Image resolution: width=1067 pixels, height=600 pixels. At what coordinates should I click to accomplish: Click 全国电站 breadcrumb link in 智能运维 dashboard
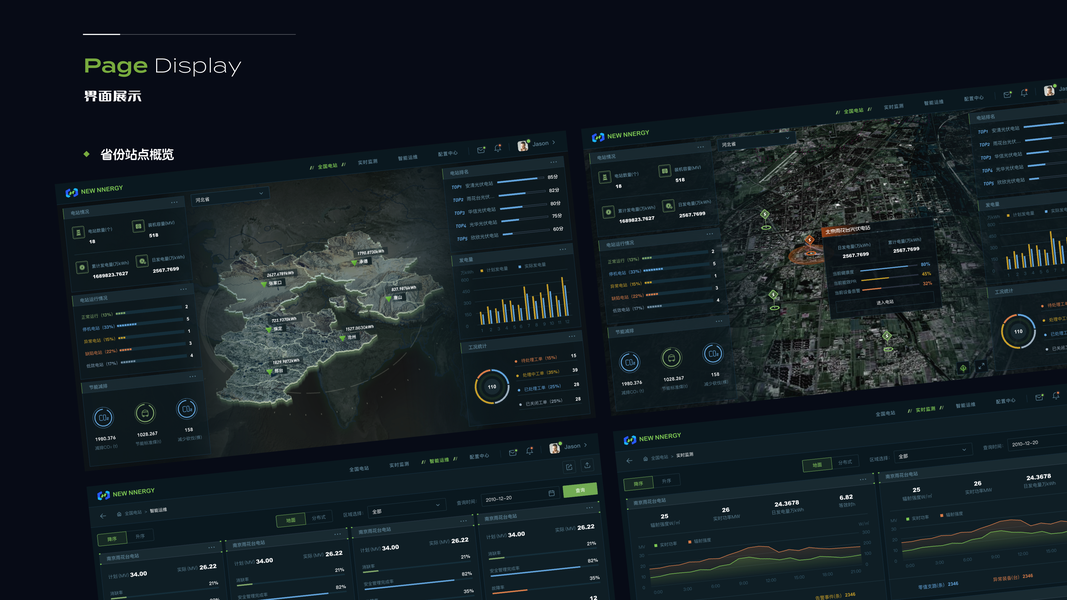click(133, 513)
